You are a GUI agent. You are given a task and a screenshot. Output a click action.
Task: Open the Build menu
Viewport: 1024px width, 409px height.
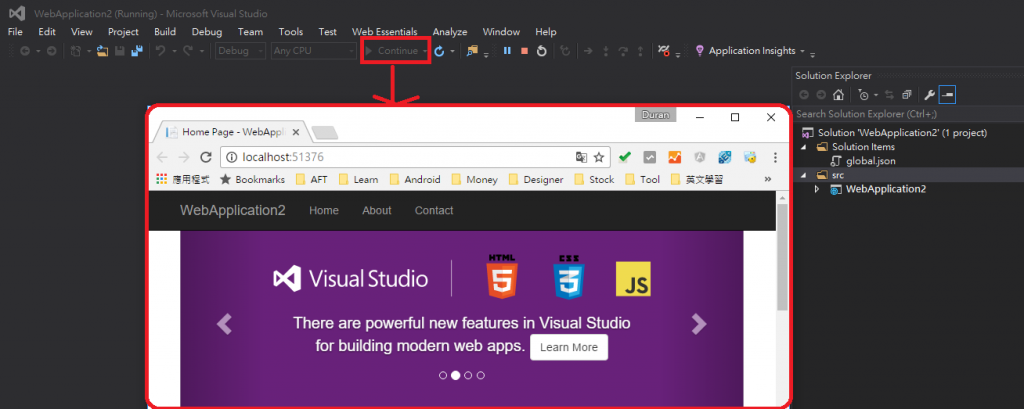165,31
